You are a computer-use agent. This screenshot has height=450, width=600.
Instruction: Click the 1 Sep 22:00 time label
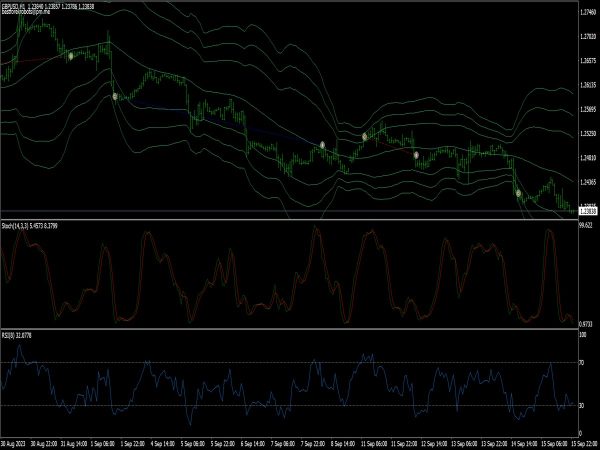pyautogui.click(x=133, y=444)
